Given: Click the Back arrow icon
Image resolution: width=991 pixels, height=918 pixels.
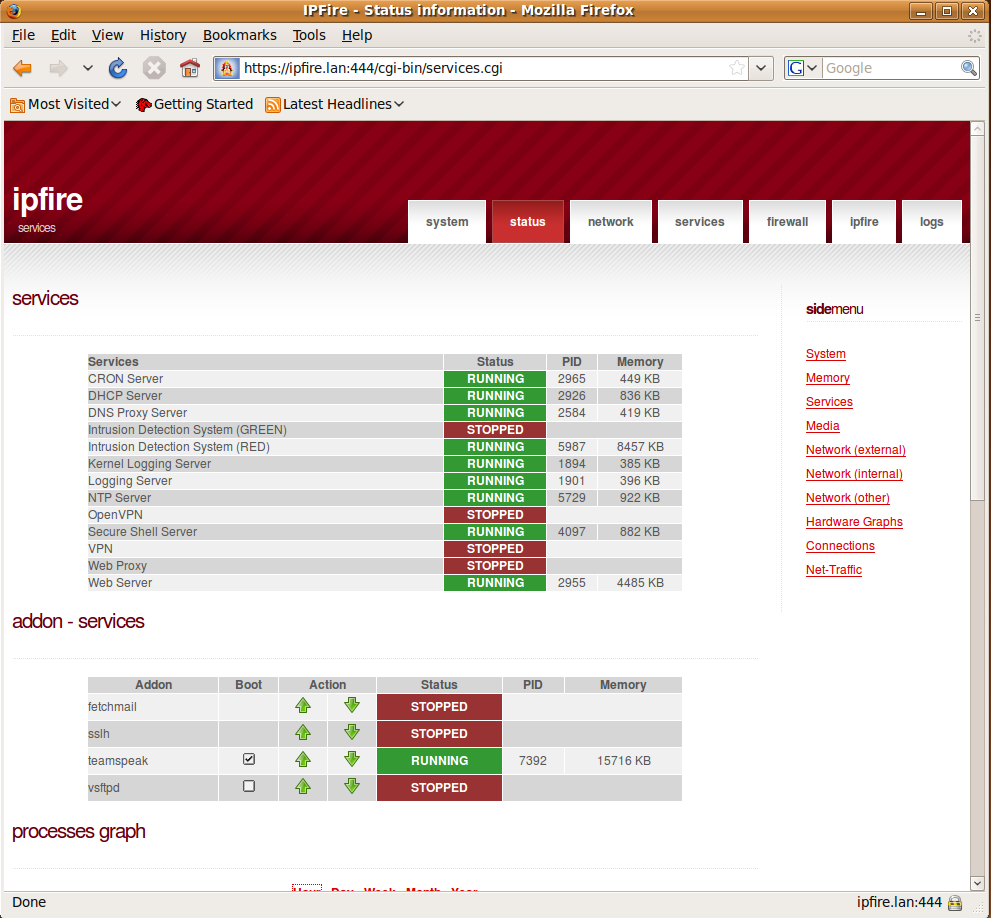Looking at the screenshot, I should click(x=23, y=68).
